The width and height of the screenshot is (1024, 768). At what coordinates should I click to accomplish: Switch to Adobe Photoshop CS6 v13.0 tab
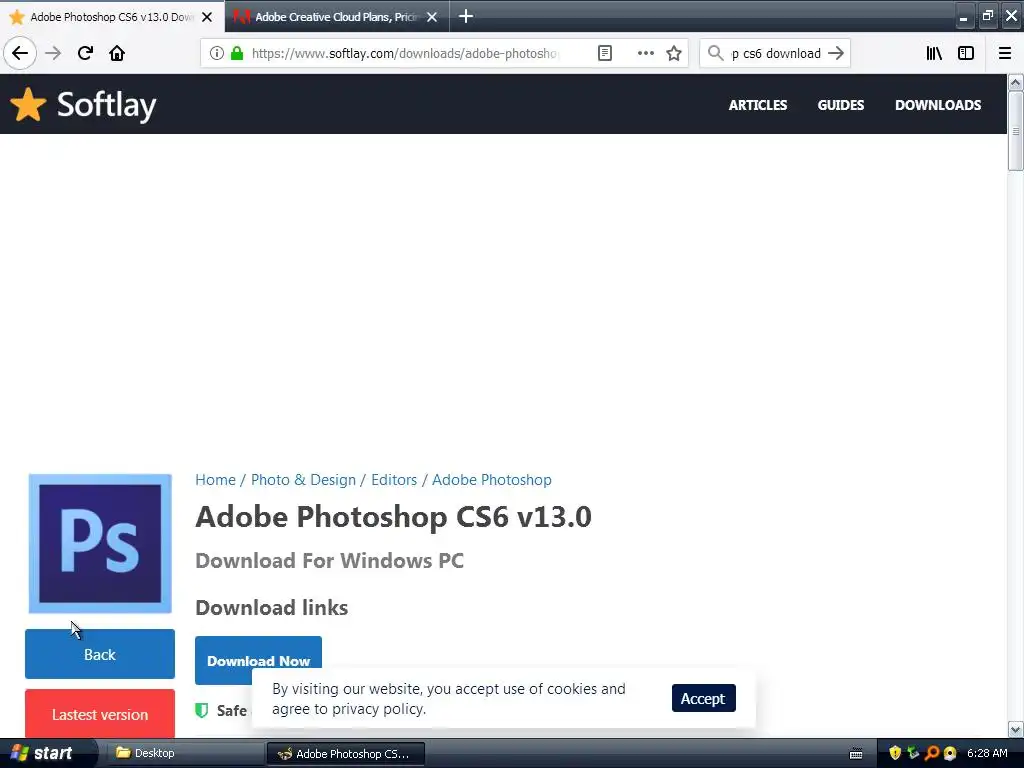(x=112, y=17)
